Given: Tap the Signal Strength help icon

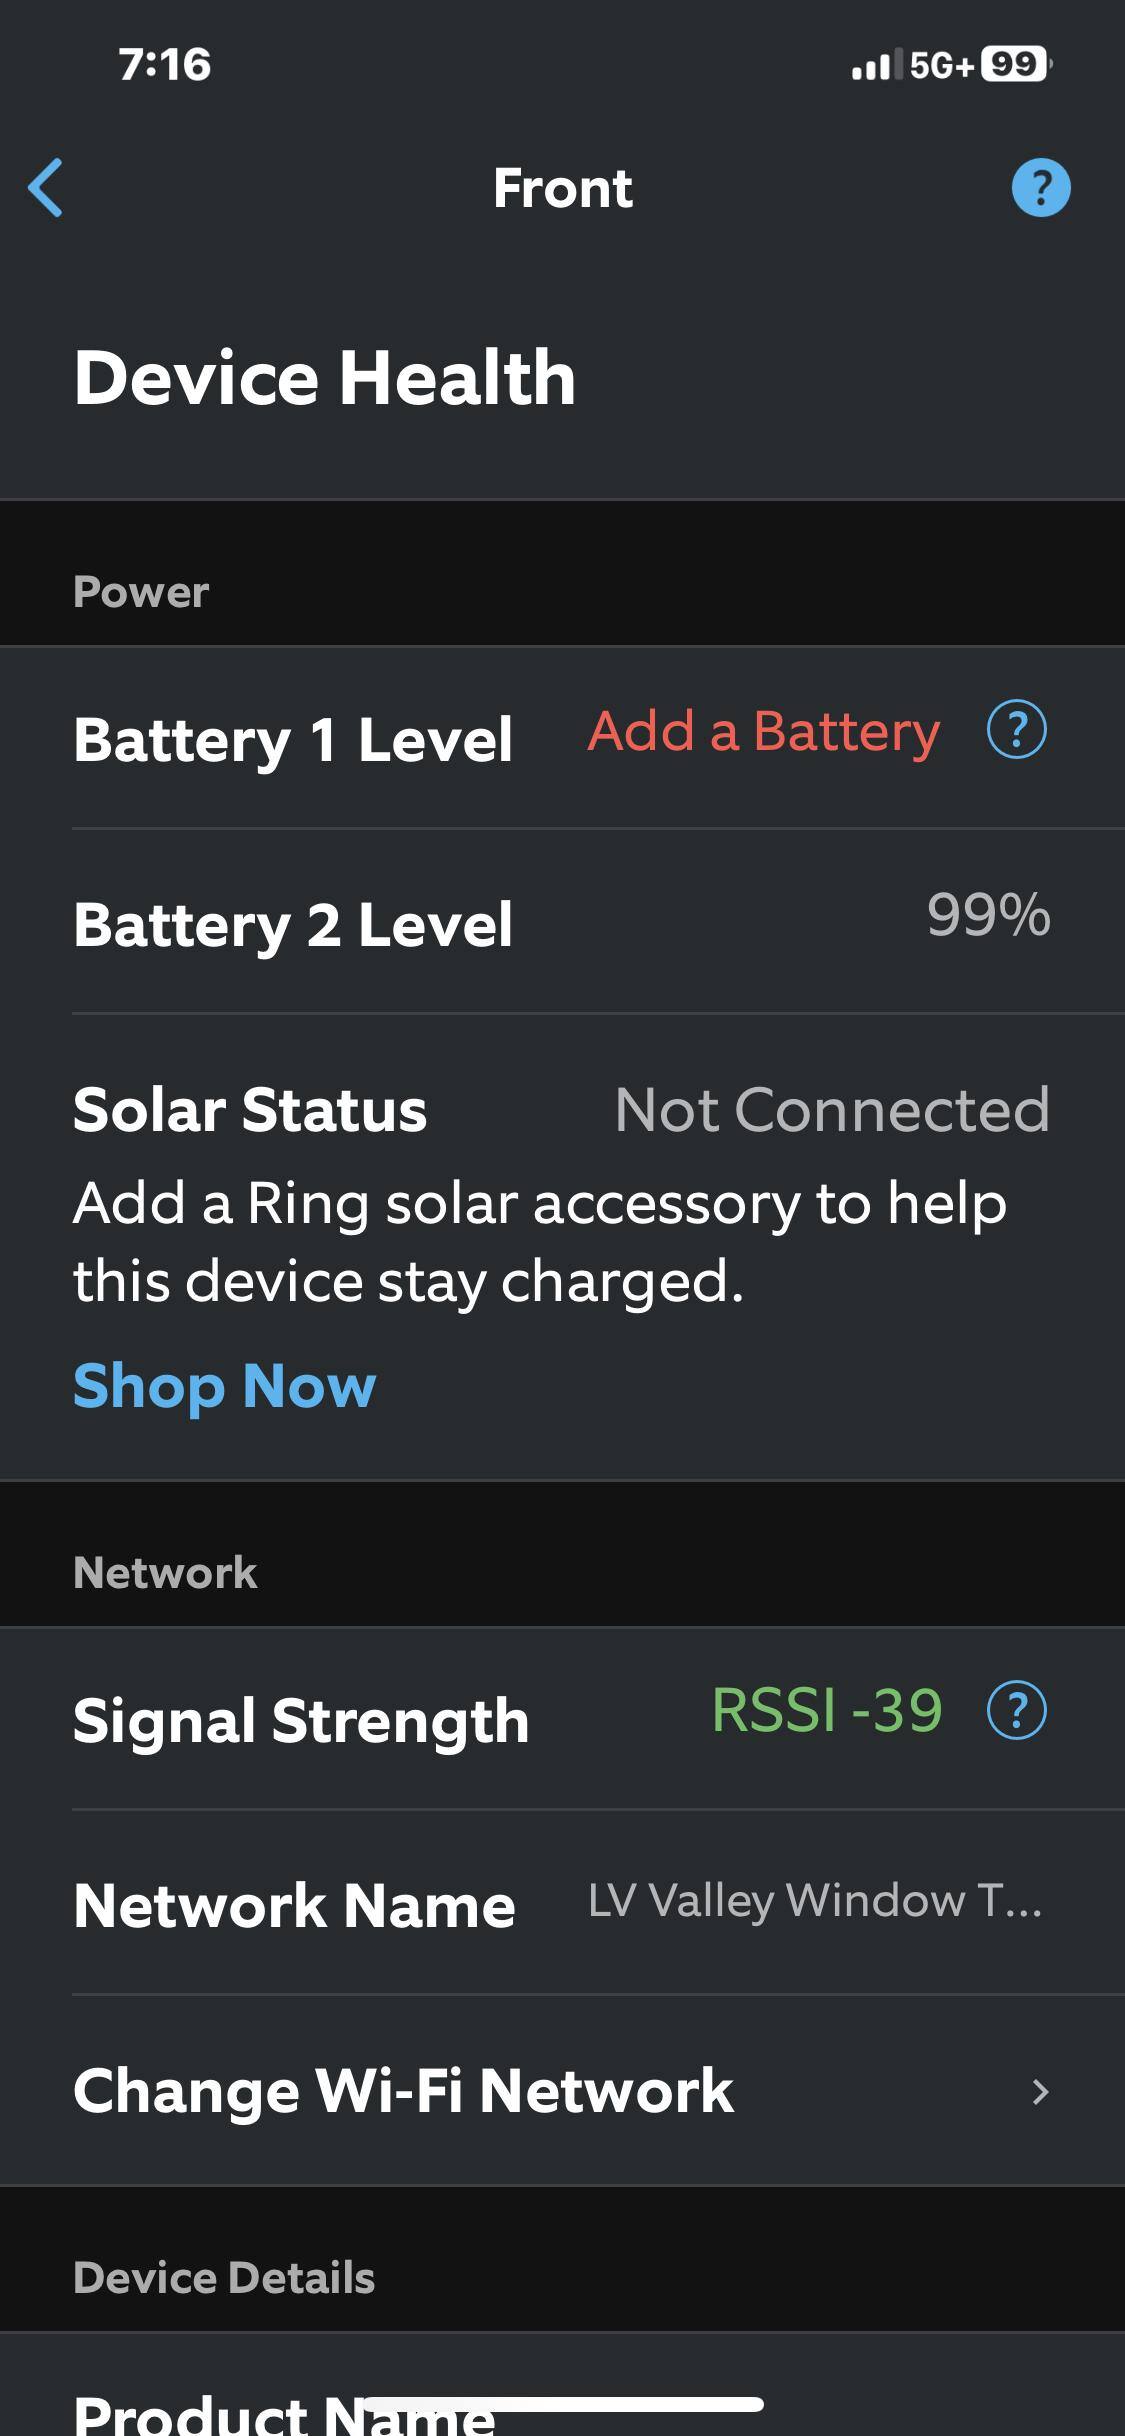Looking at the screenshot, I should 1016,1710.
